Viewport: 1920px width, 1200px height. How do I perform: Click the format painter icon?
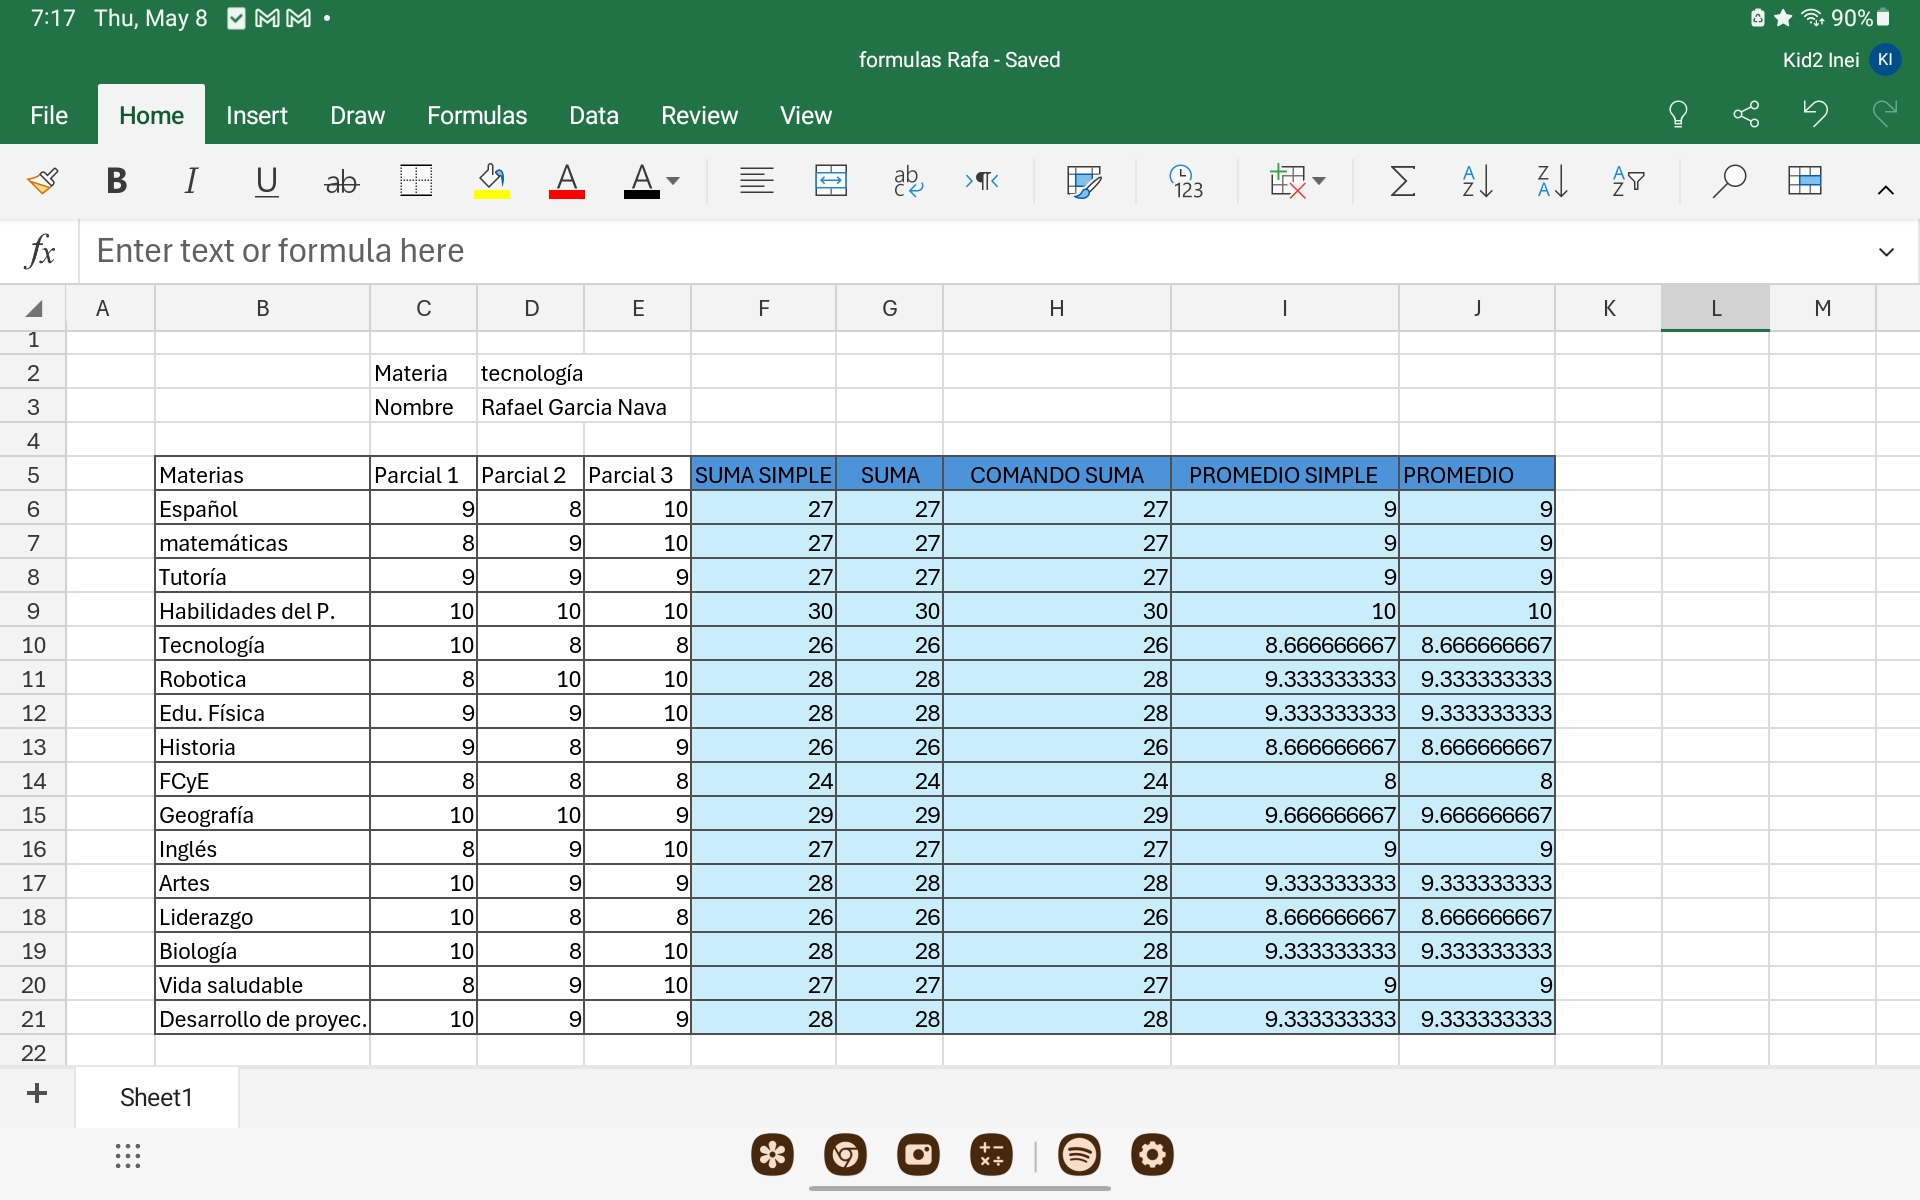pos(42,181)
